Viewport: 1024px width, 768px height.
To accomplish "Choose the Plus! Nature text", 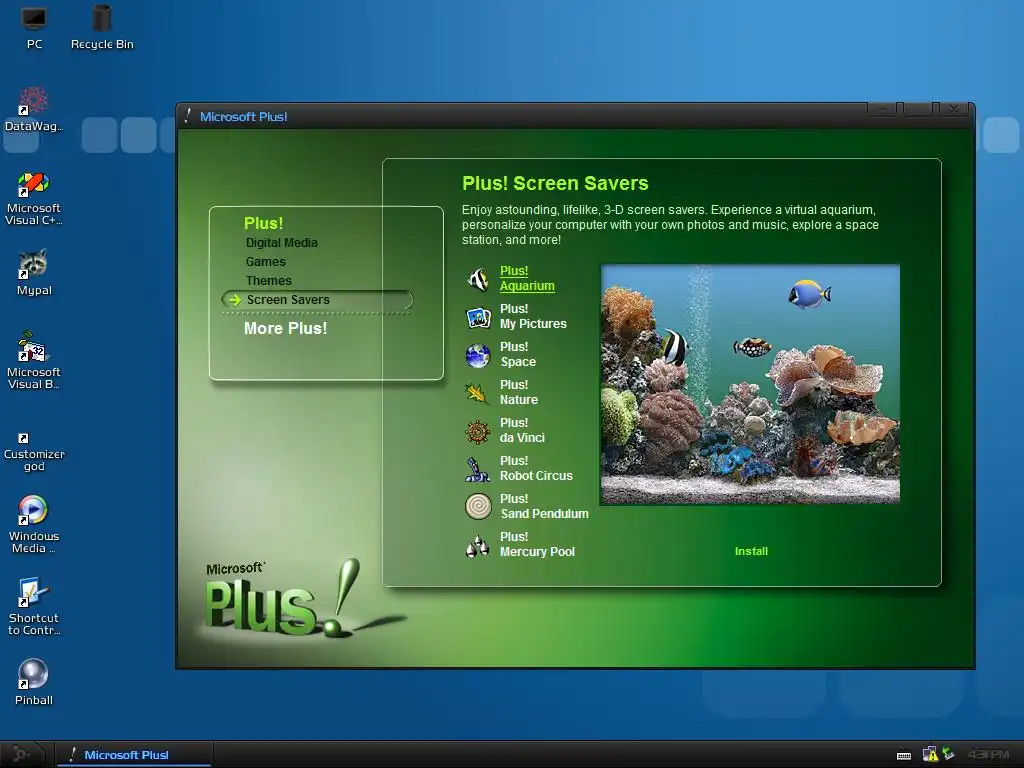I will (x=519, y=392).
